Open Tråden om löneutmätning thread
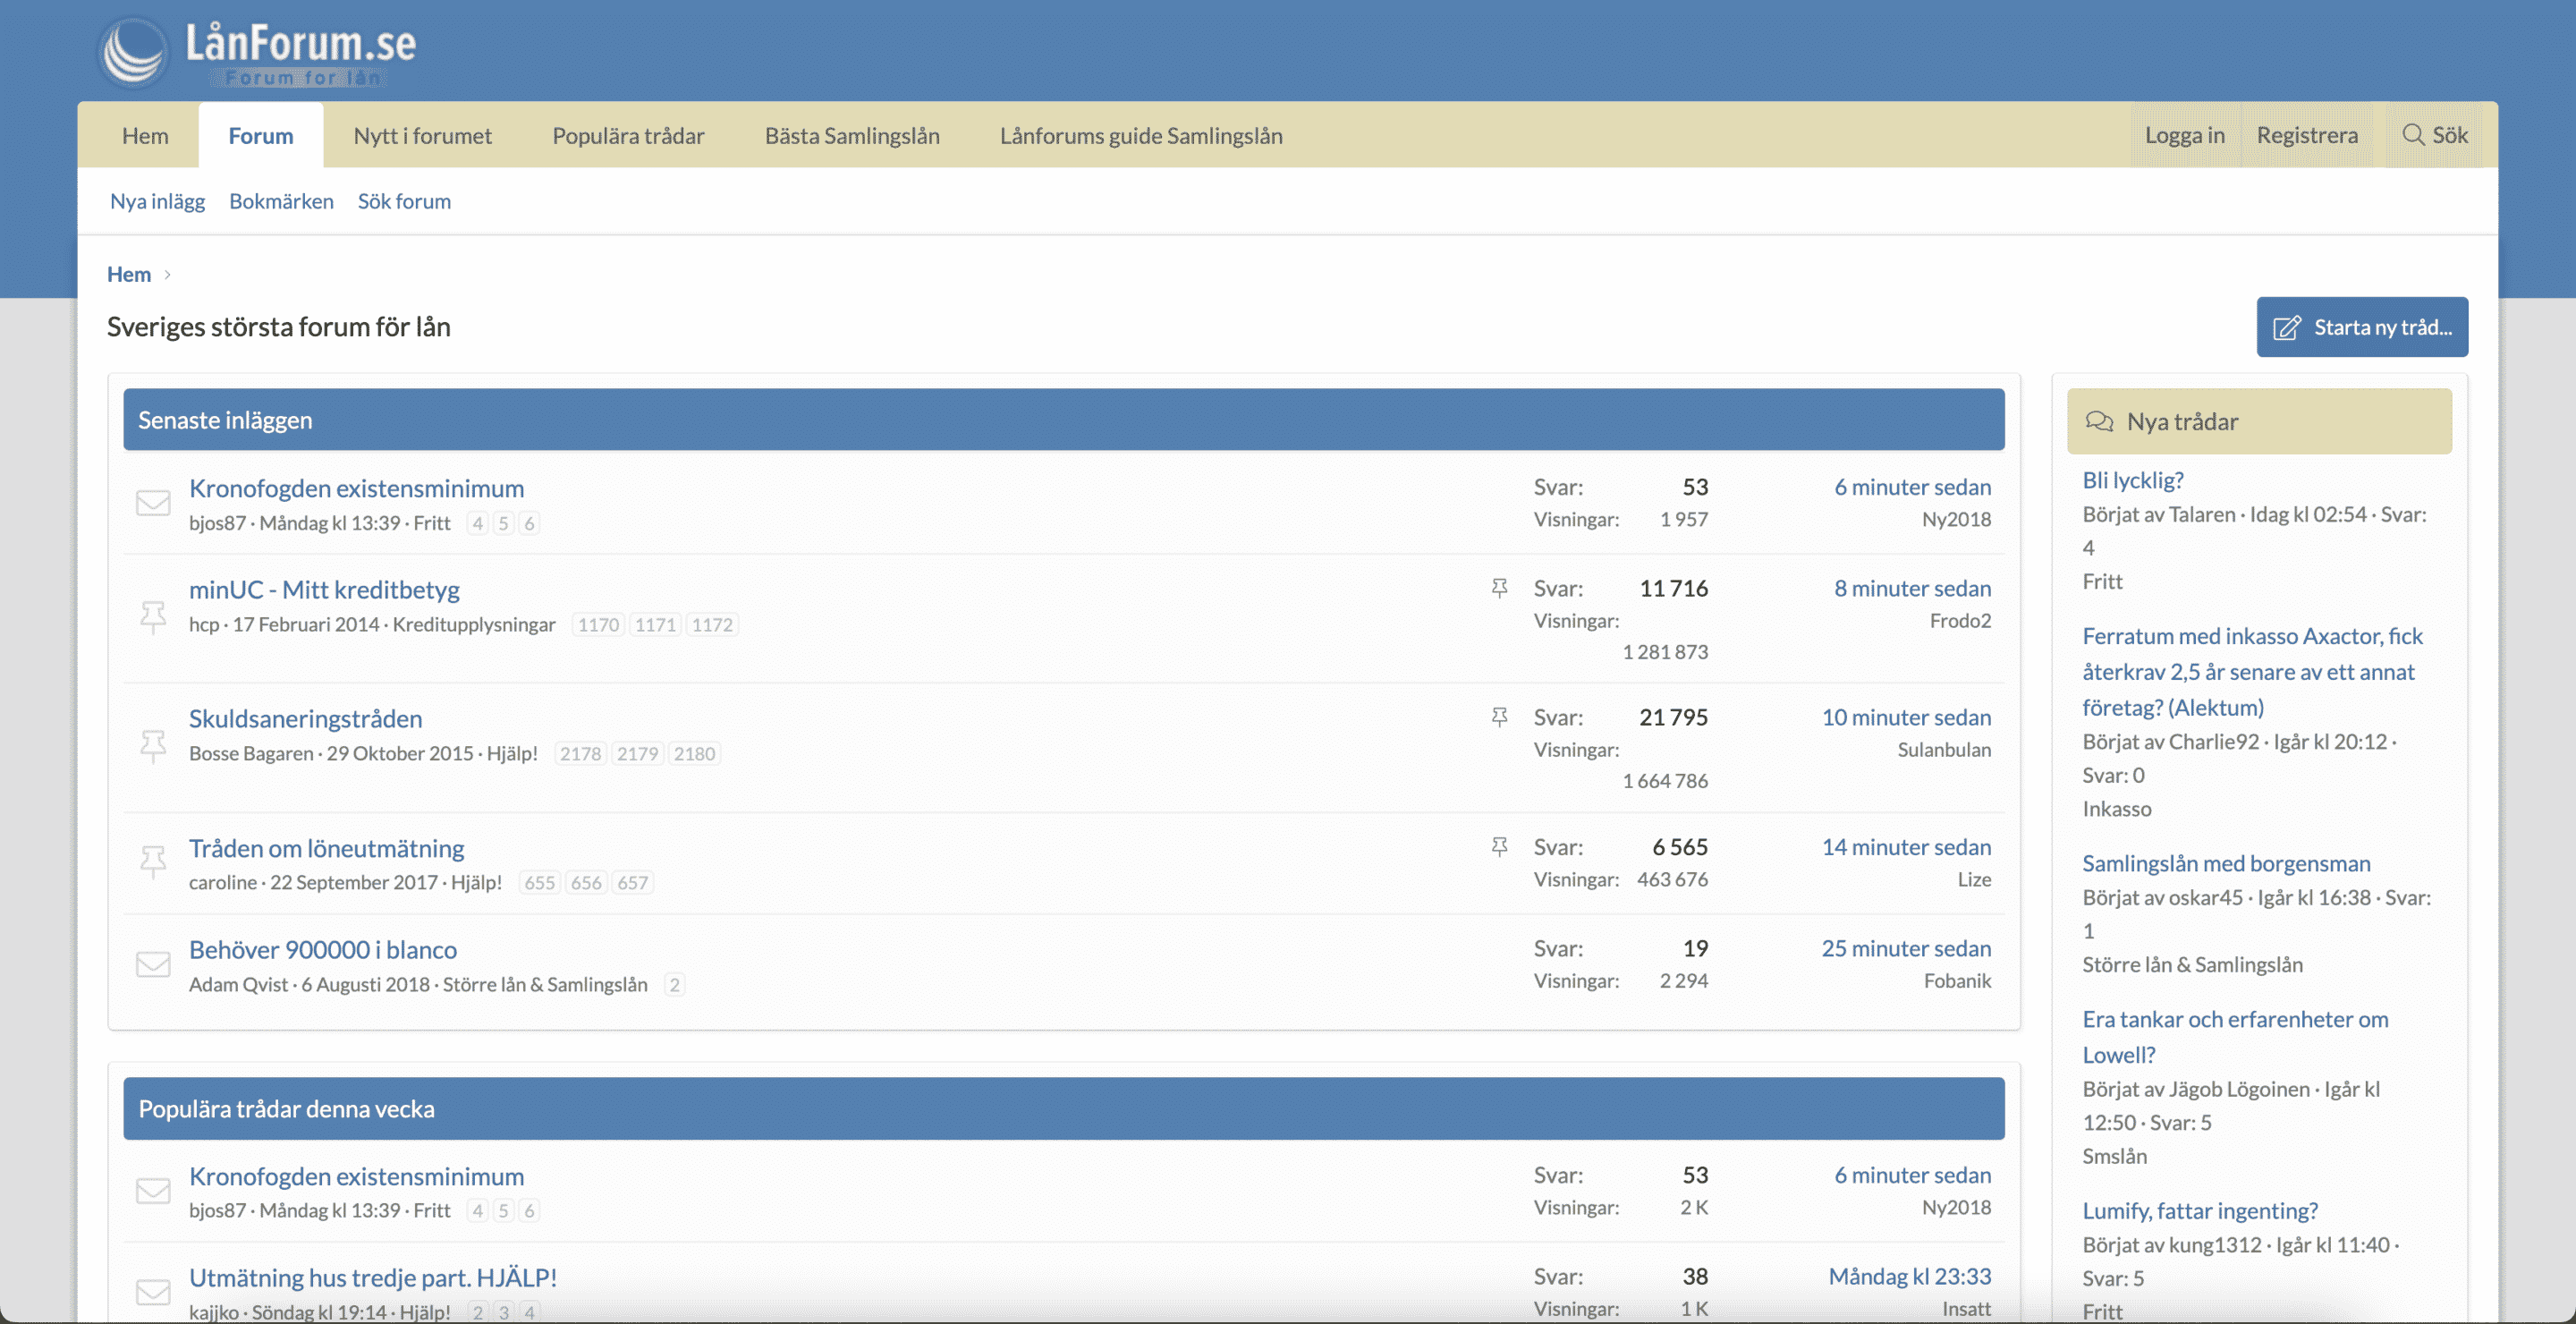This screenshot has height=1324, width=2576. (x=326, y=848)
